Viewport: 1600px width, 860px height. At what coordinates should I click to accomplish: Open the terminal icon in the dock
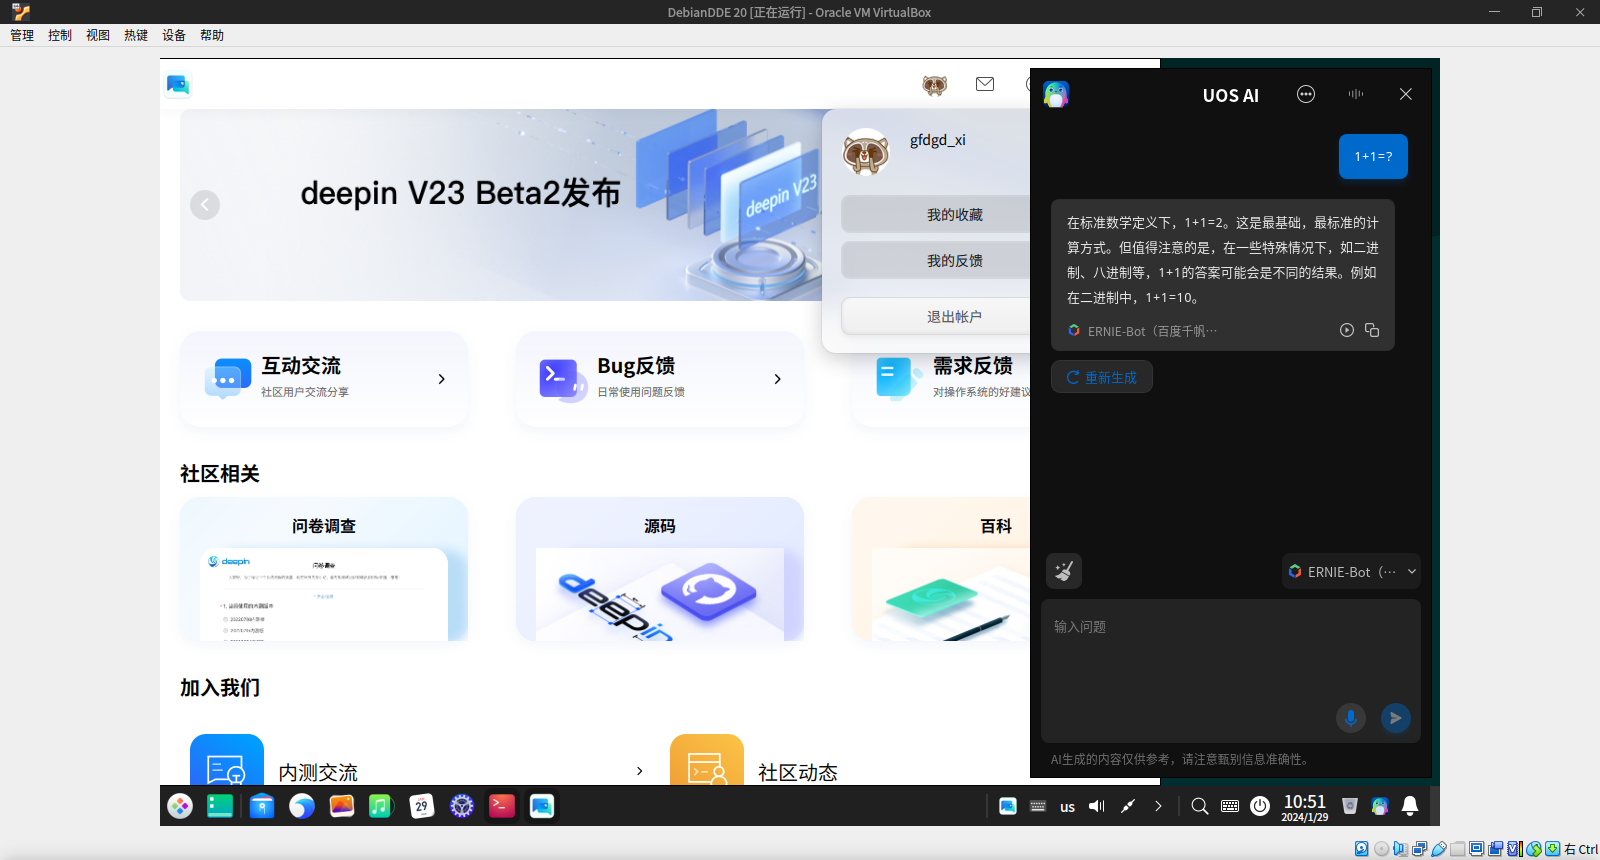pyautogui.click(x=502, y=806)
